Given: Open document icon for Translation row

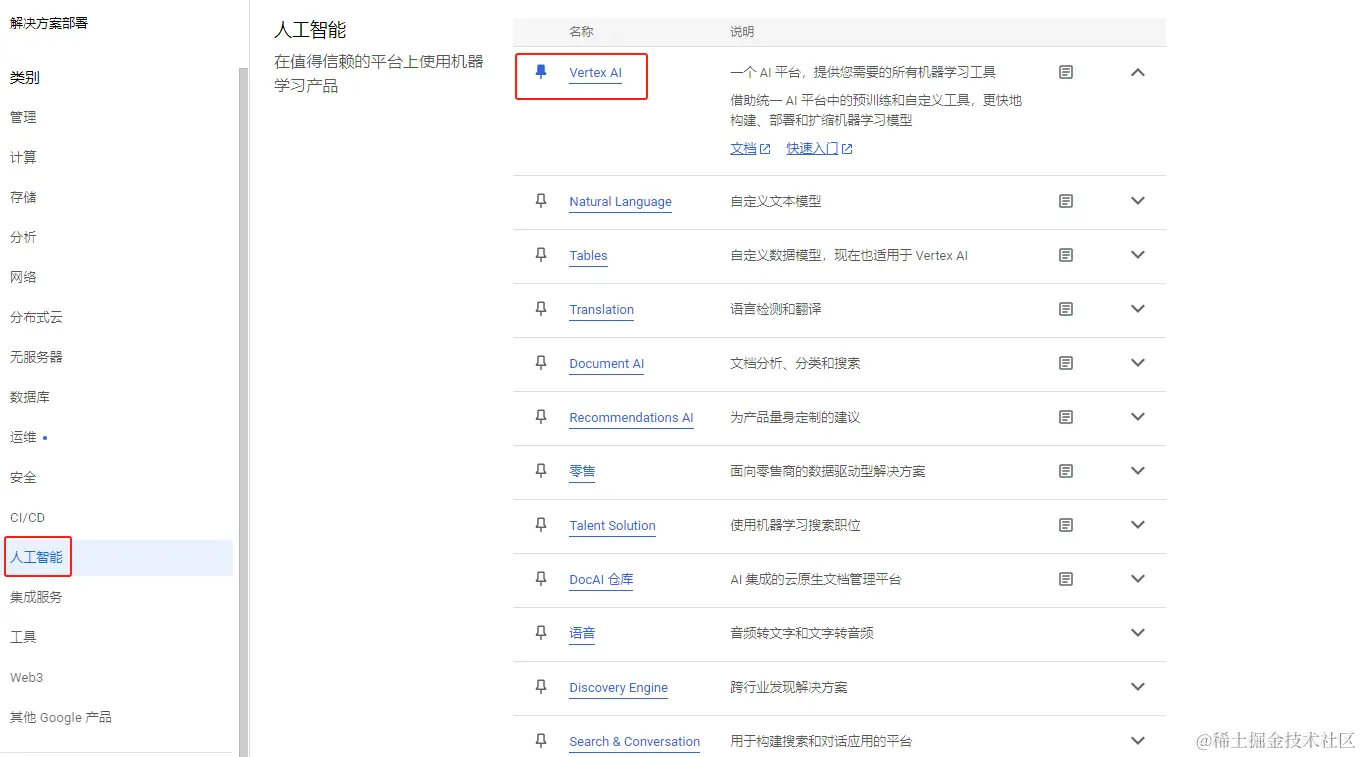Looking at the screenshot, I should click(1066, 309).
